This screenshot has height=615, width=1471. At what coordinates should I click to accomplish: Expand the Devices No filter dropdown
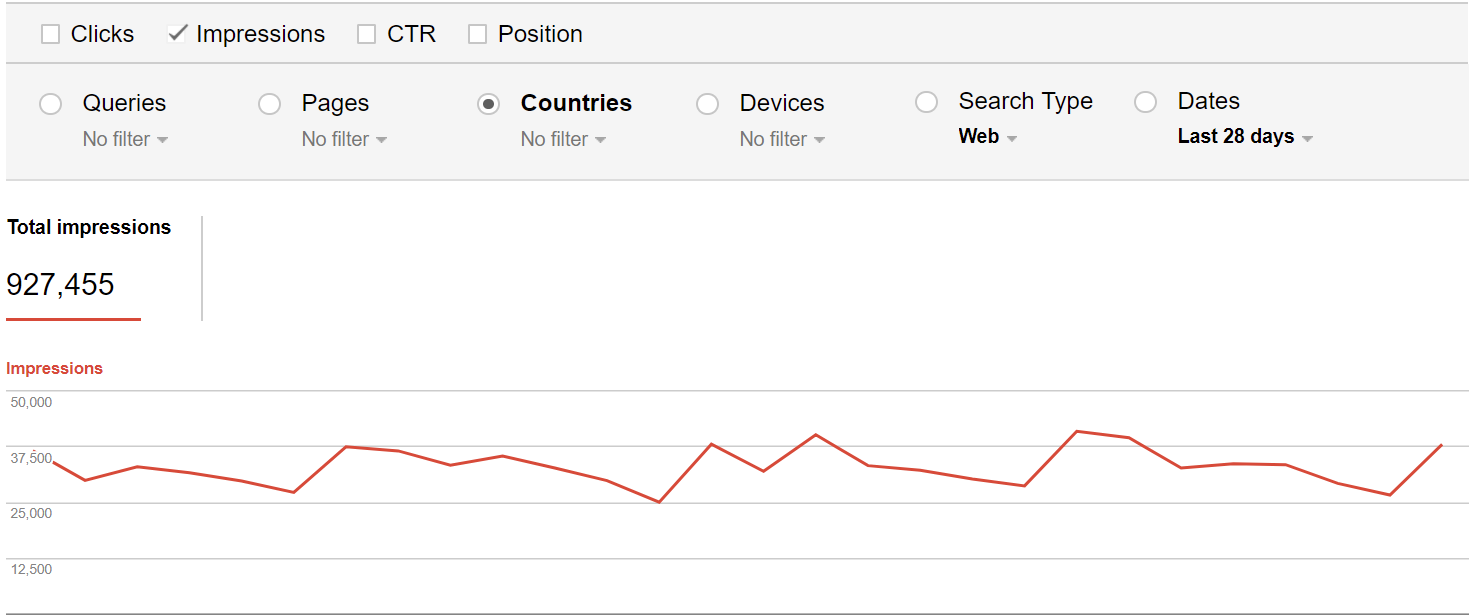tap(782, 140)
